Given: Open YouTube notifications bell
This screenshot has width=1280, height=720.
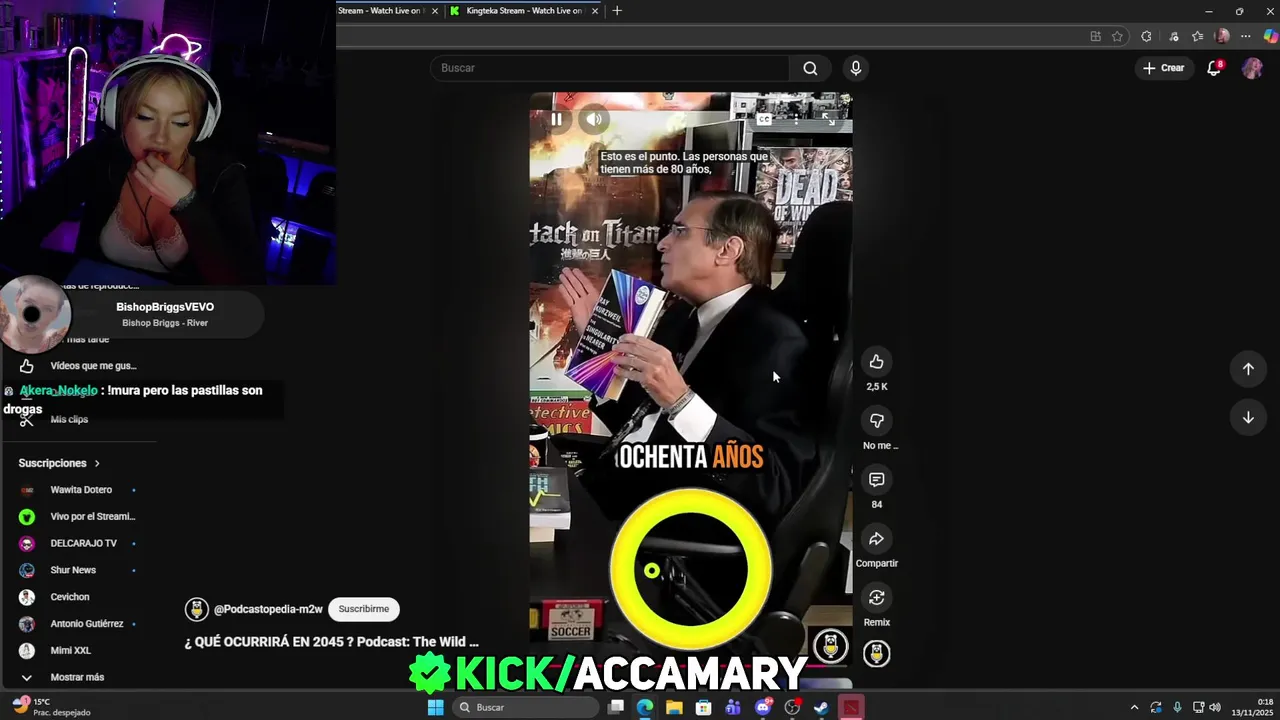Looking at the screenshot, I should (1214, 68).
